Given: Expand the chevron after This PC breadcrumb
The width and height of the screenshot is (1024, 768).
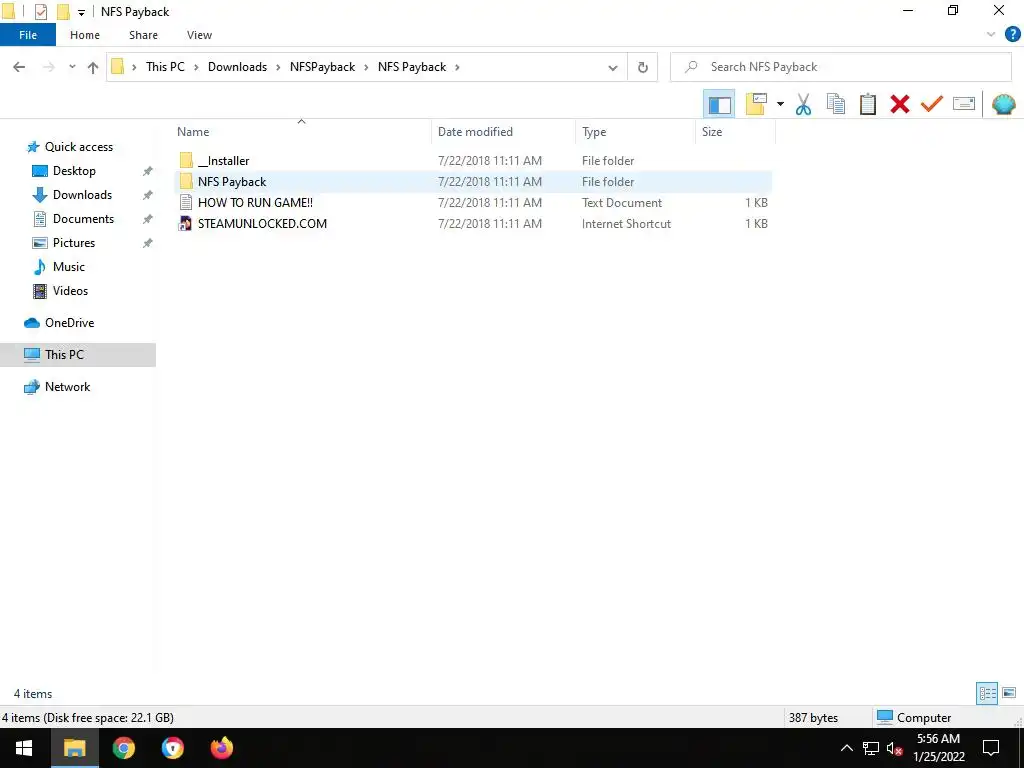Looking at the screenshot, I should point(196,67).
